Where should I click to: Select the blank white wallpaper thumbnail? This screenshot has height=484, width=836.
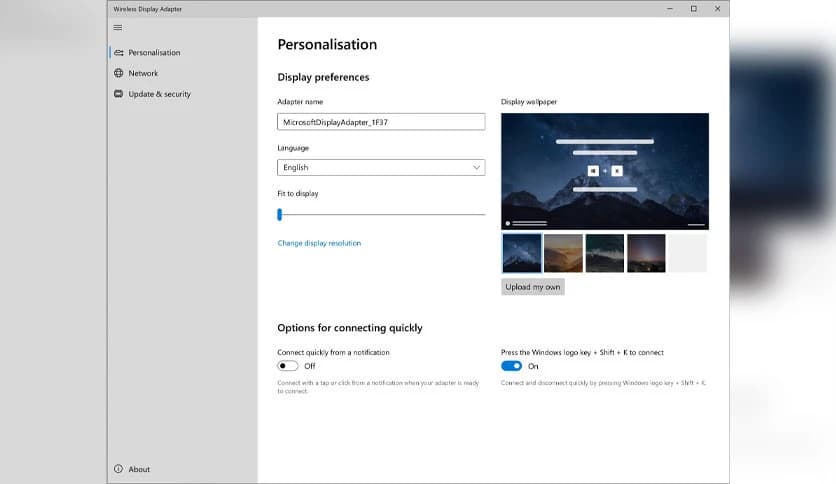[x=687, y=254]
